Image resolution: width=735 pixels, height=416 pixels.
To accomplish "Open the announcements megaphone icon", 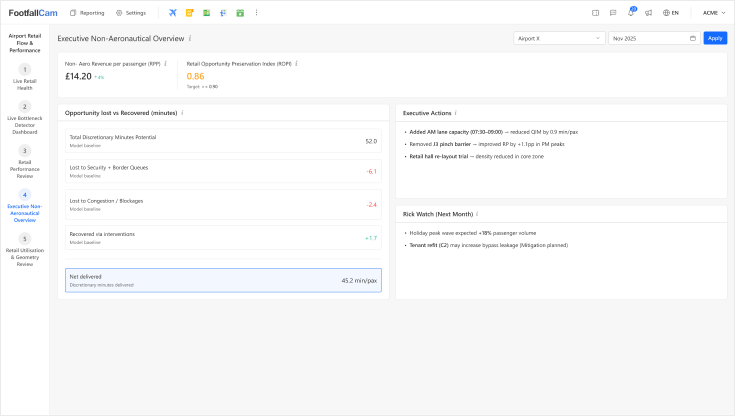I will point(648,13).
